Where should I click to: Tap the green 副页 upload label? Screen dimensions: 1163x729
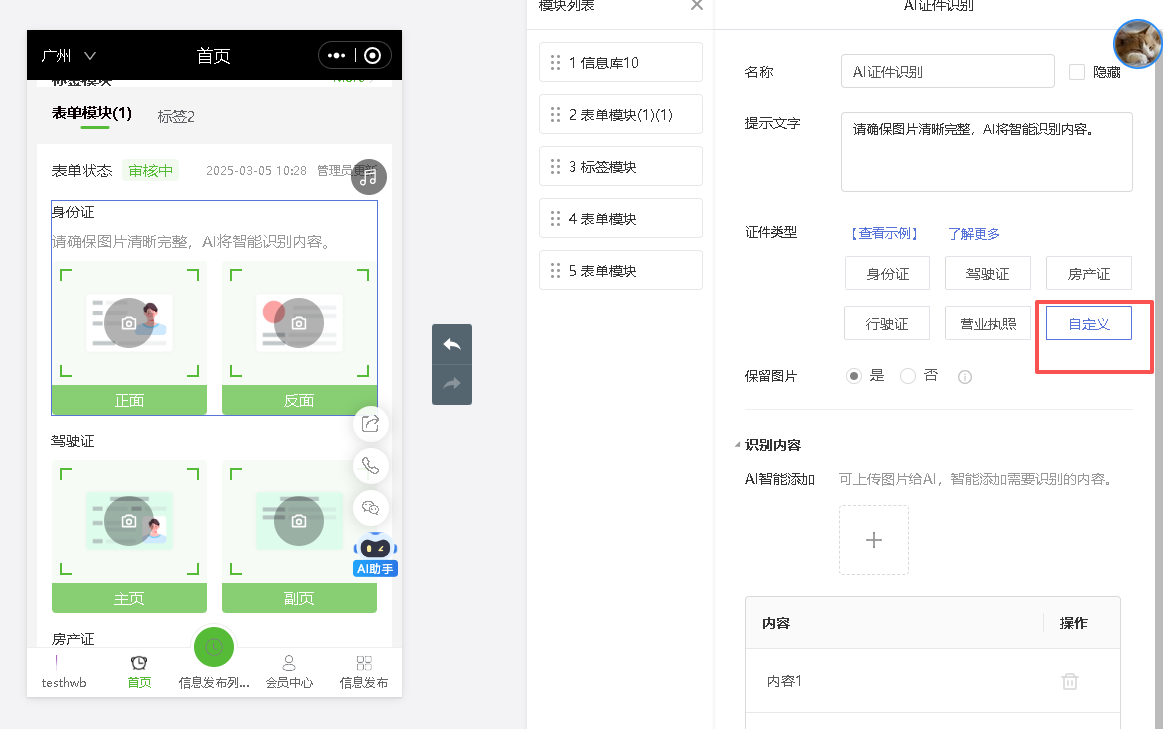(x=299, y=598)
